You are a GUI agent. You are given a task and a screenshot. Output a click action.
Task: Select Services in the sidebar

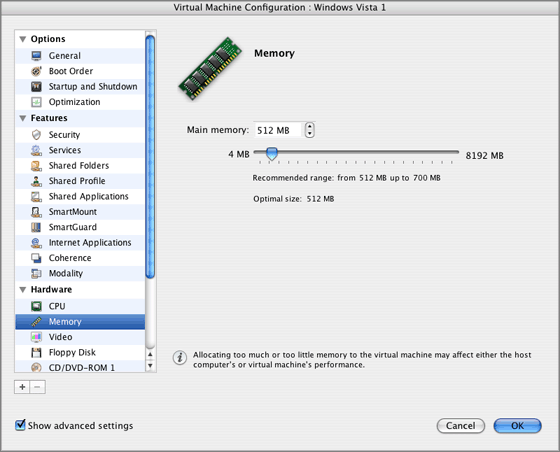[x=80, y=150]
